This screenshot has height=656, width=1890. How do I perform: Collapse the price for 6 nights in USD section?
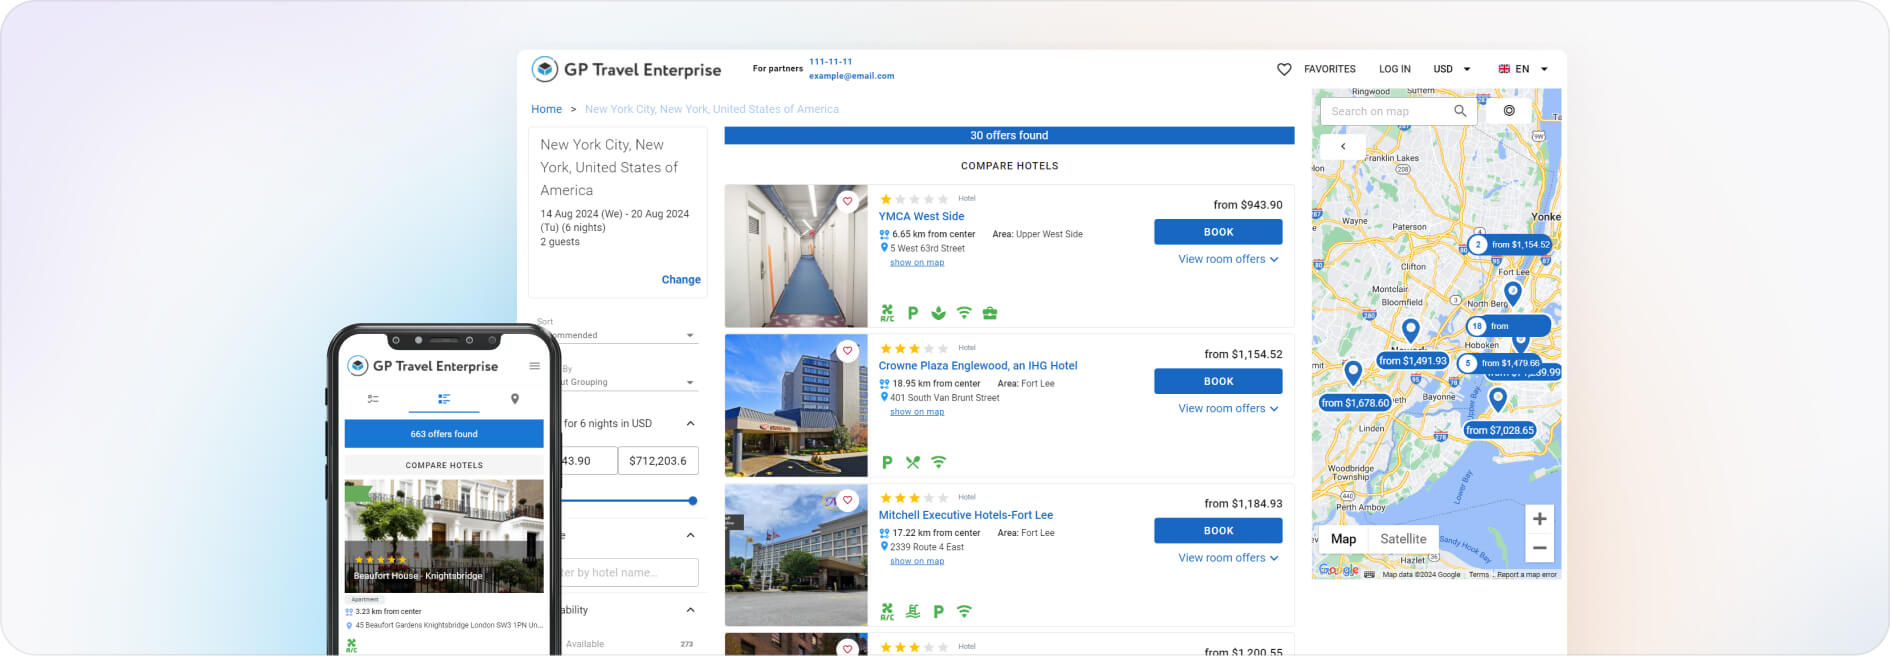[x=690, y=424]
